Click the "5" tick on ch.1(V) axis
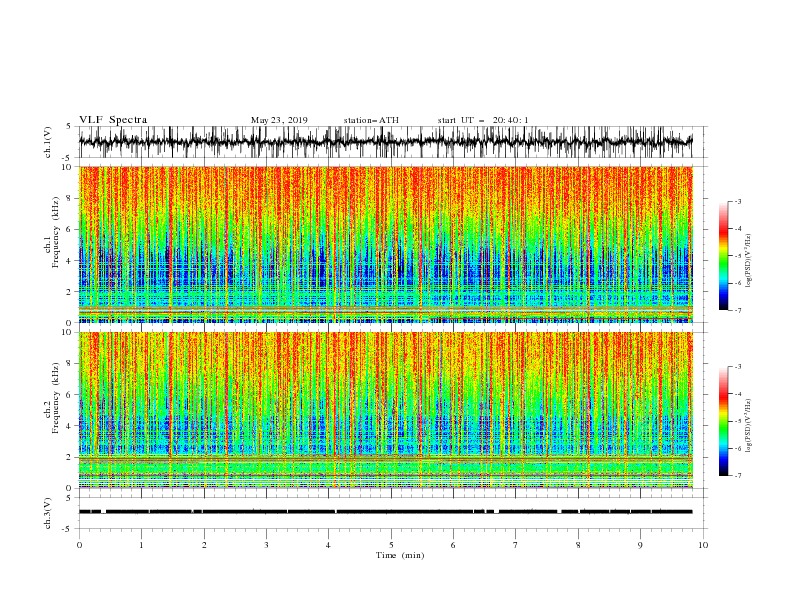 70,127
